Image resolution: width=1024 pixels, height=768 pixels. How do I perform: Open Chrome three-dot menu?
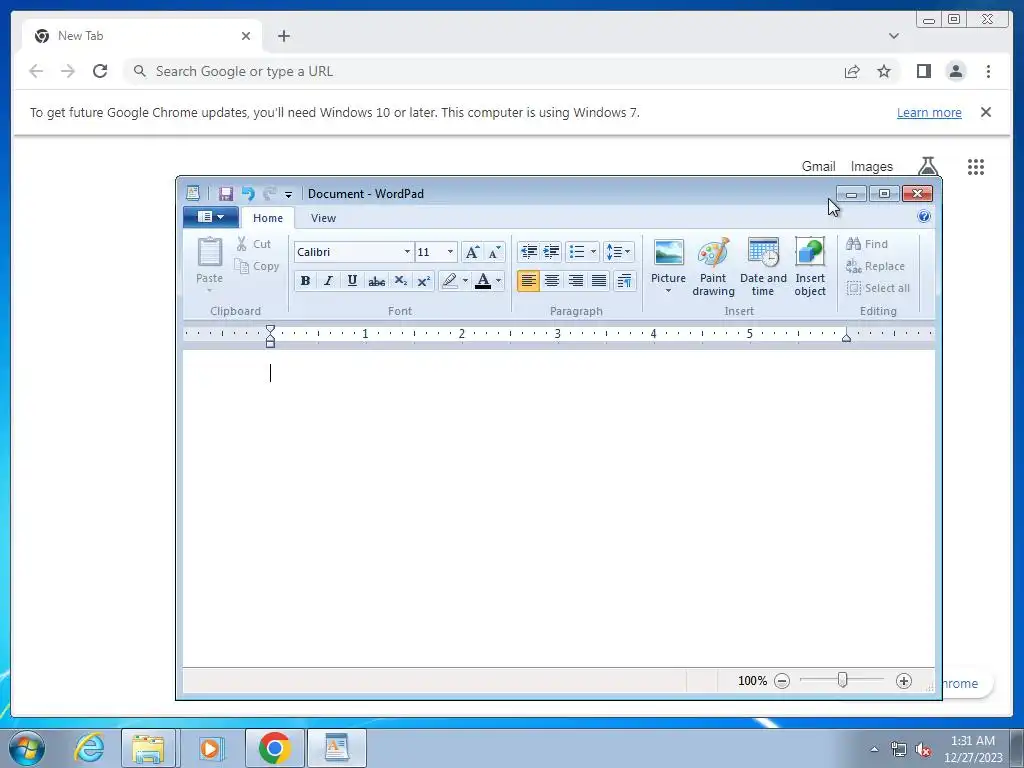point(988,71)
